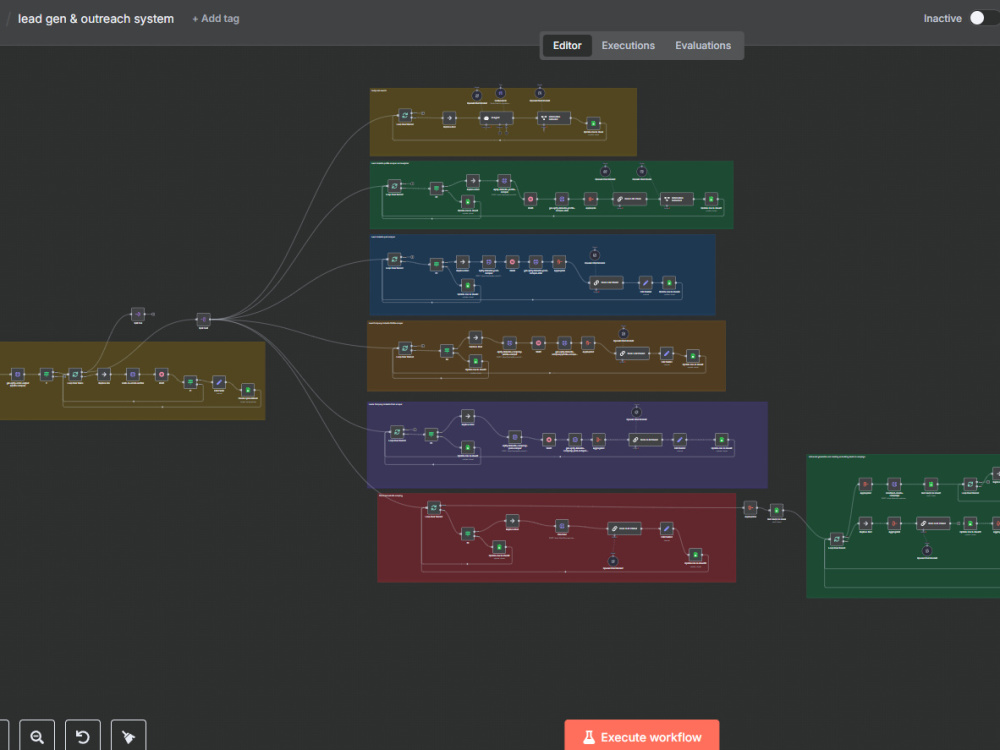Select the AI Agent node in top olive note

(x=496, y=118)
